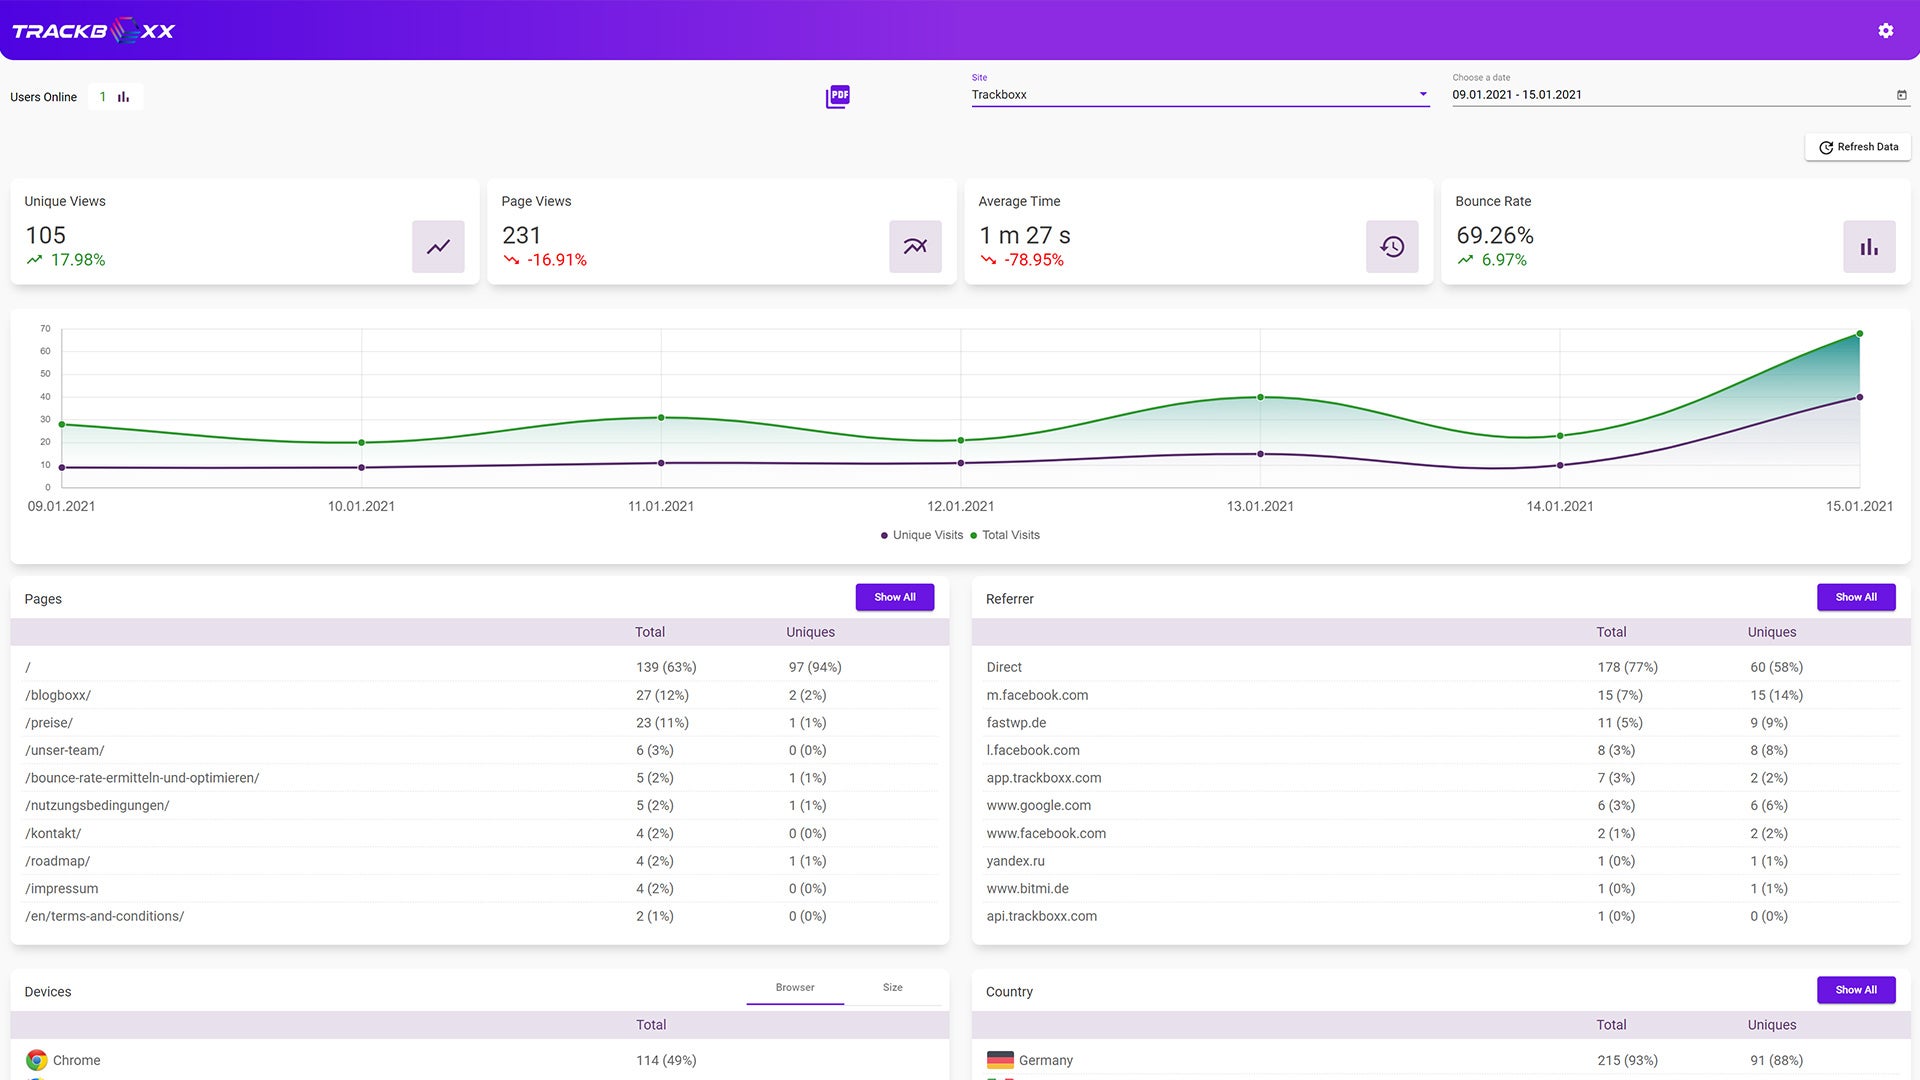Switch Devices panel to Browser tab
Screen dimensions: 1920x1080
[795, 987]
